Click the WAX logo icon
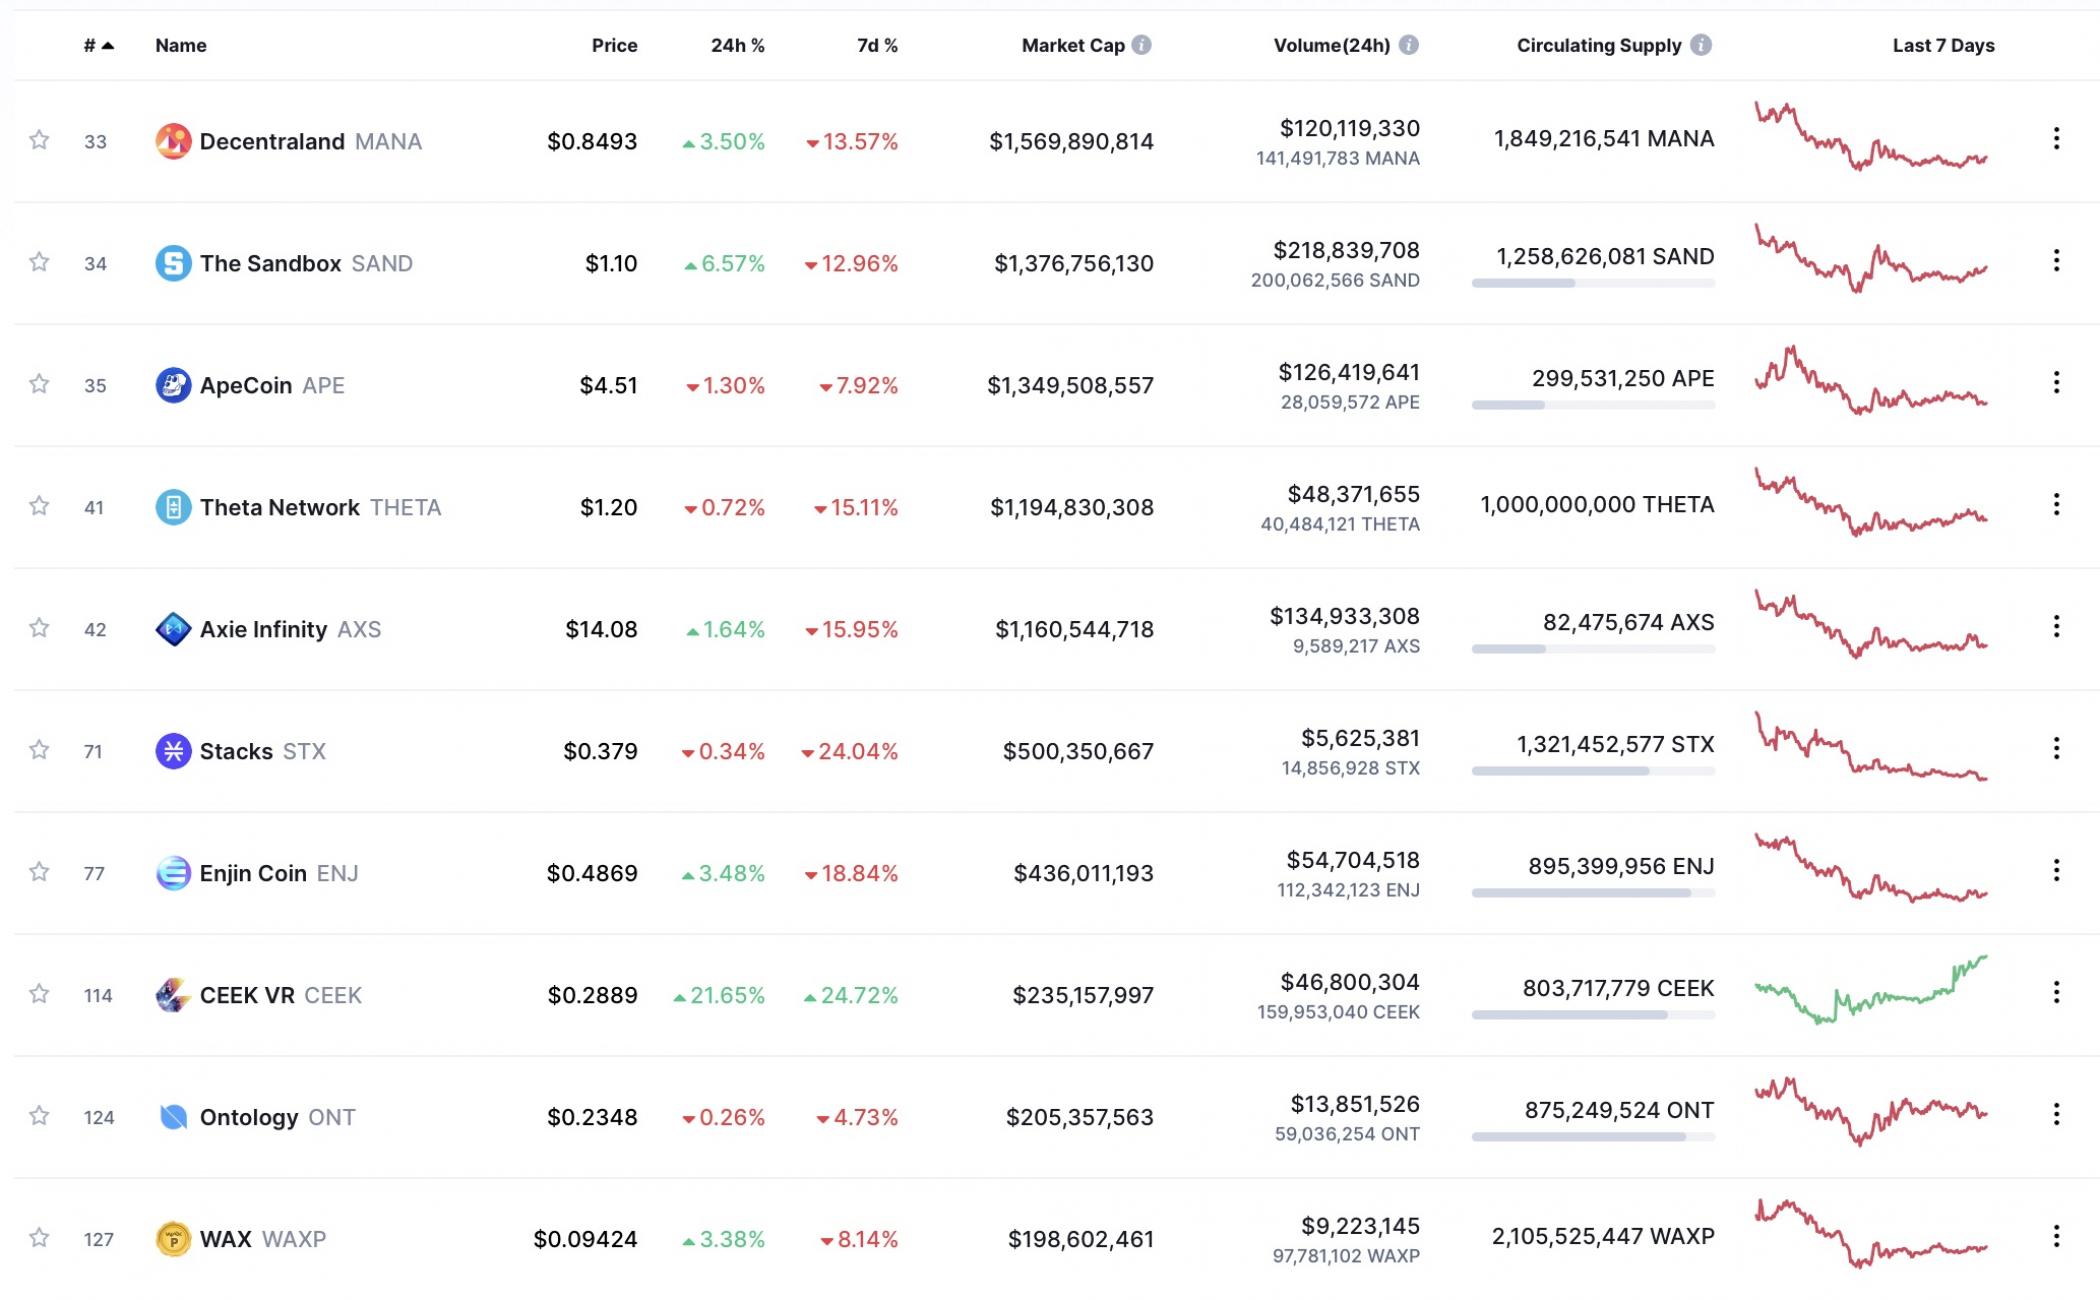2100x1299 pixels. tap(173, 1239)
